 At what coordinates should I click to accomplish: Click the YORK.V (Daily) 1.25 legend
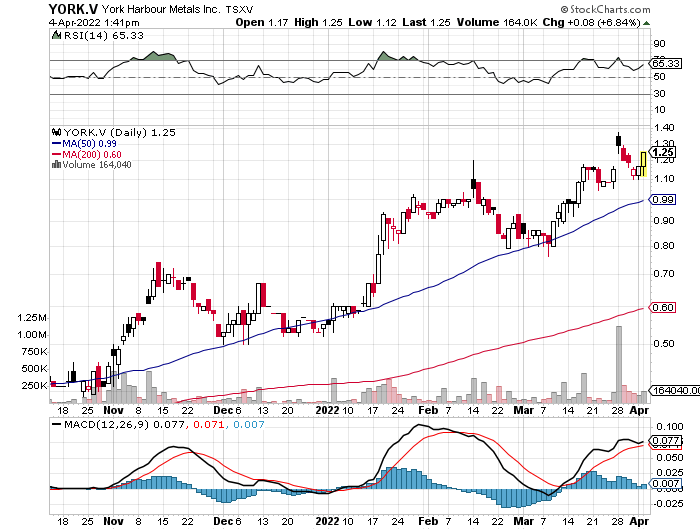pyautogui.click(x=119, y=133)
